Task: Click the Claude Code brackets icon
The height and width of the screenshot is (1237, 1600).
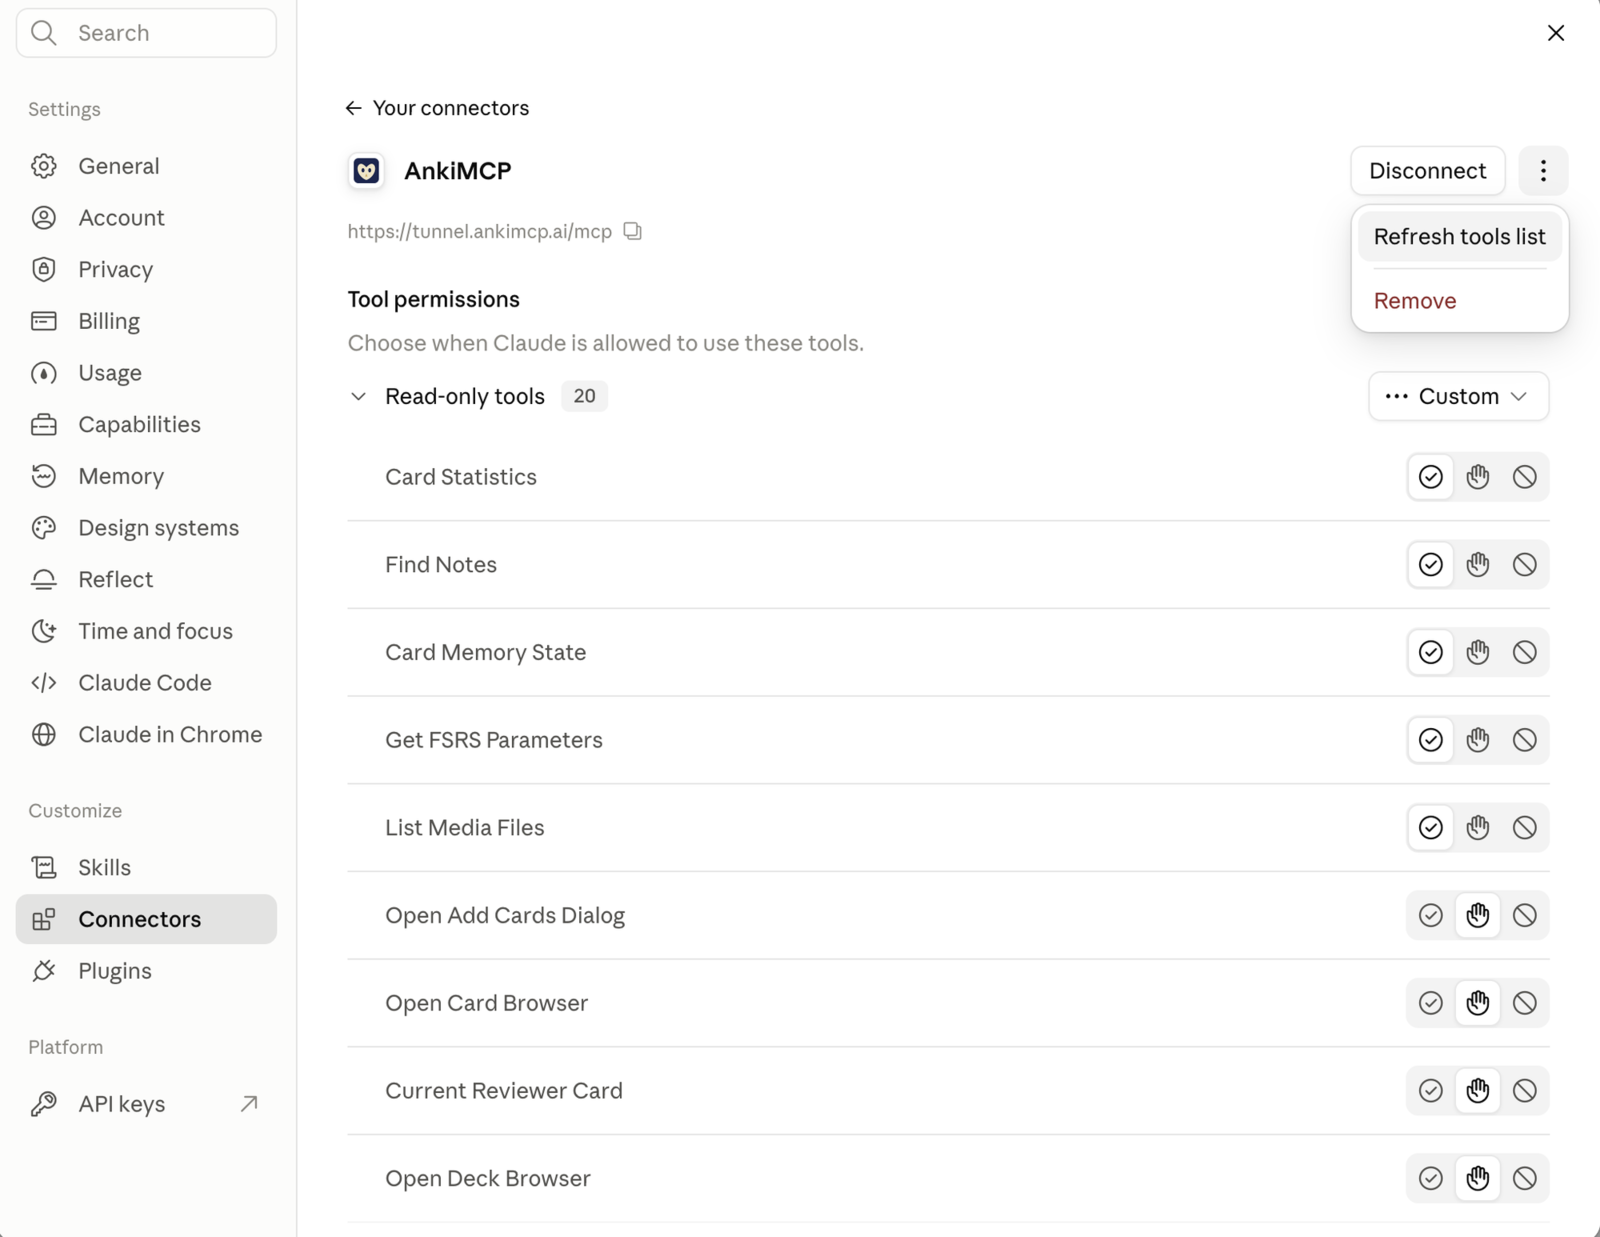Action: click(x=44, y=683)
